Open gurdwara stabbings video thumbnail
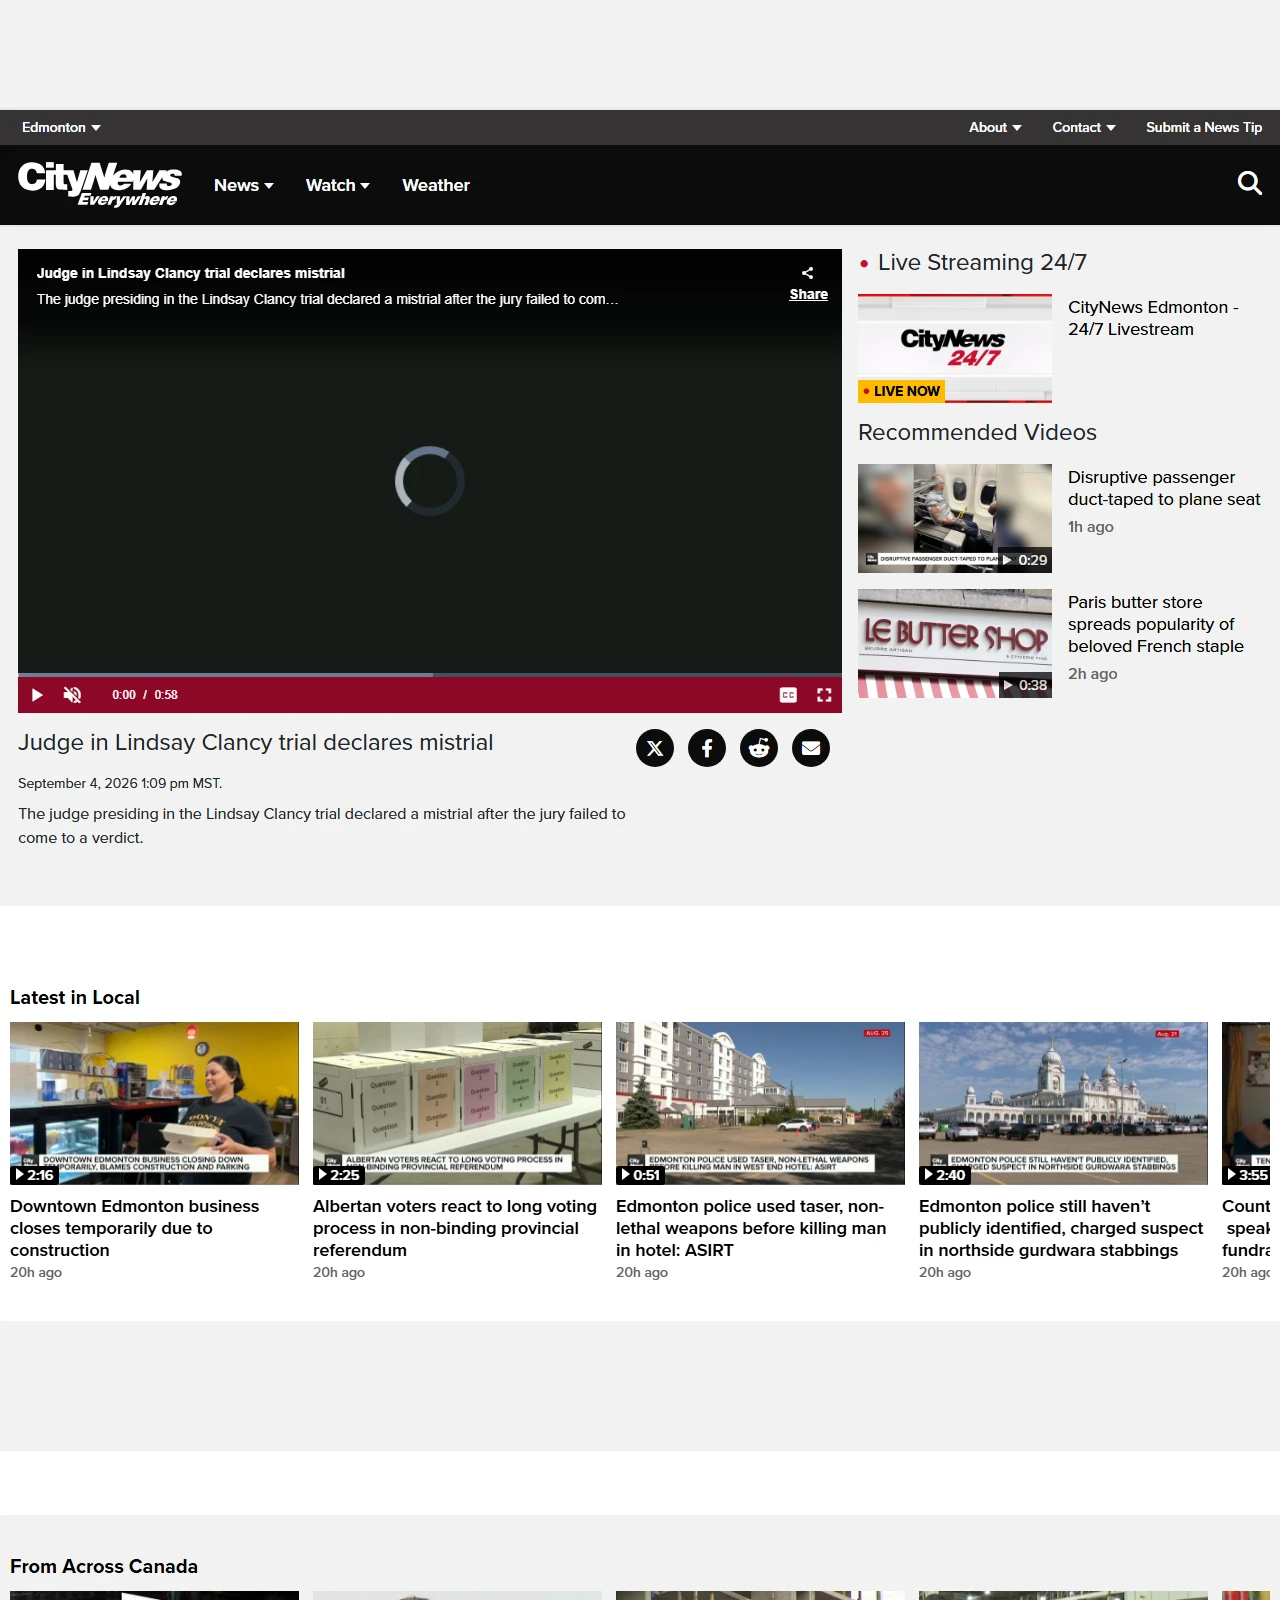Viewport: 1280px width, 1600px height. (1063, 1103)
